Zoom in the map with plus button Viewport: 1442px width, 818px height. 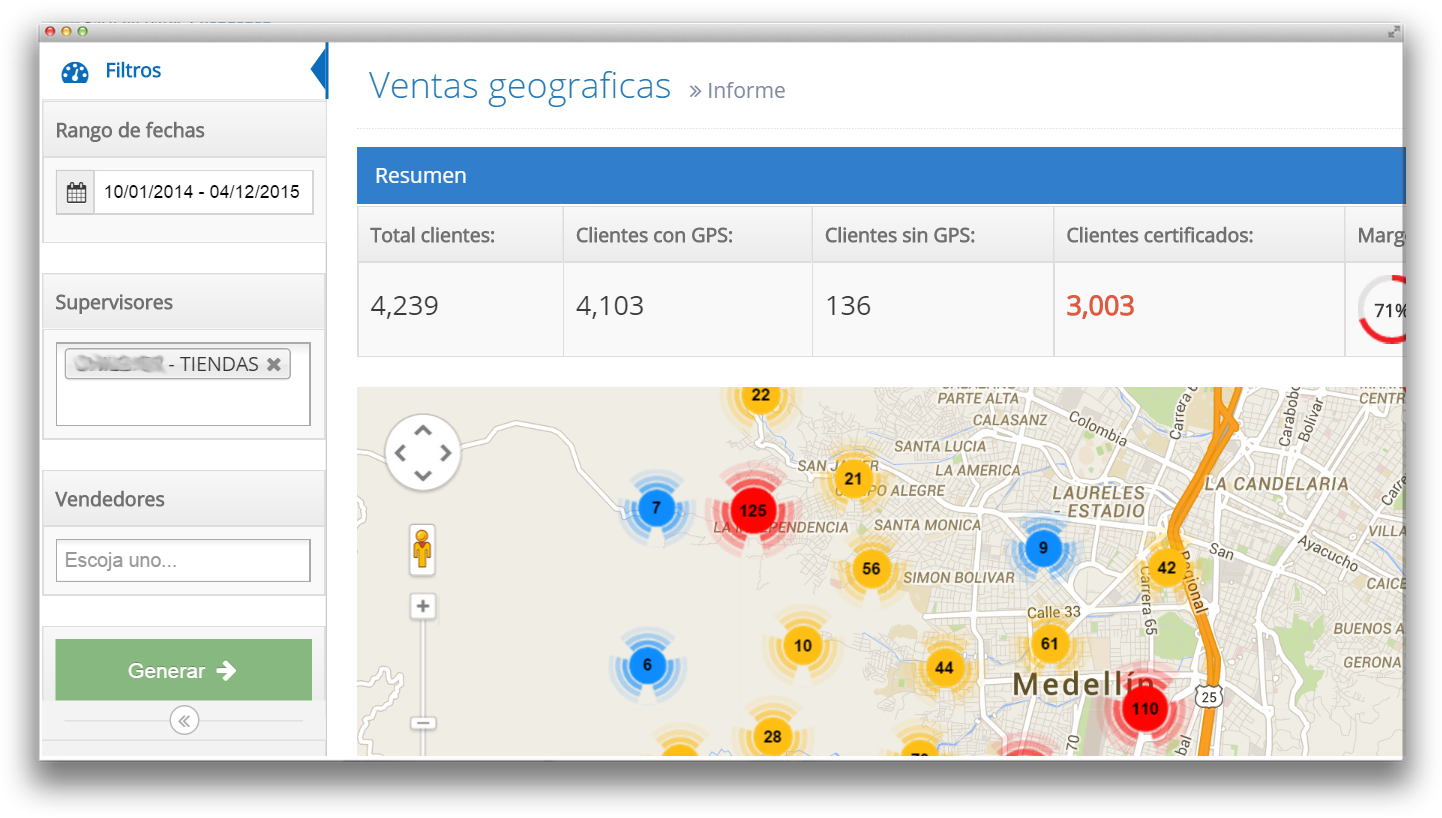[x=423, y=606]
